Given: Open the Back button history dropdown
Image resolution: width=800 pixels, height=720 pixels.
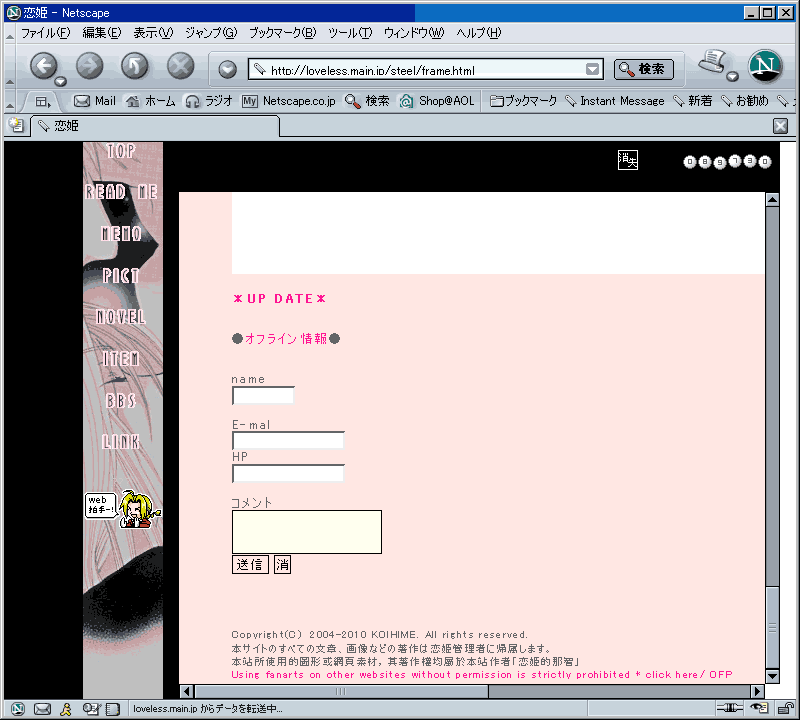Looking at the screenshot, I should [x=61, y=82].
